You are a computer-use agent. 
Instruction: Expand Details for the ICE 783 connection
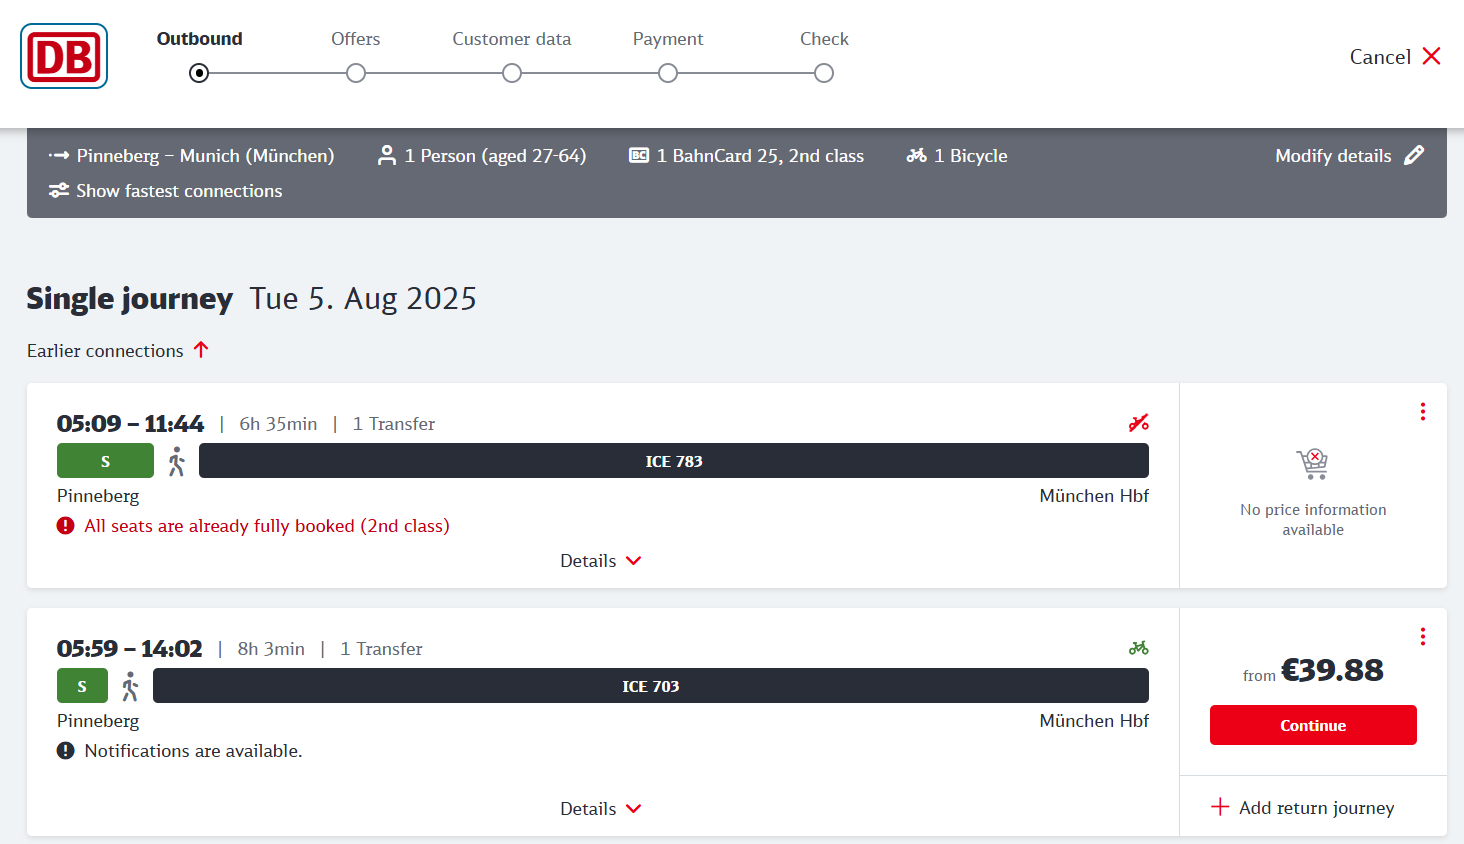[x=600, y=560]
